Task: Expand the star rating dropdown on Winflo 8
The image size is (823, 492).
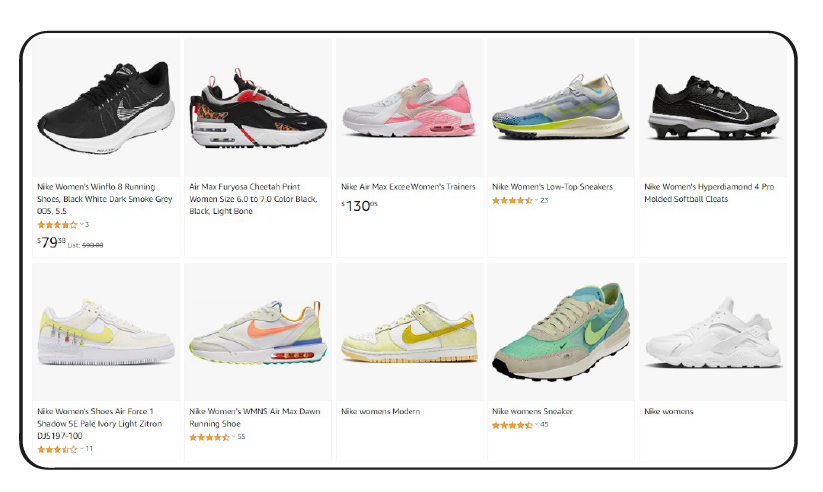Action: click(81, 224)
